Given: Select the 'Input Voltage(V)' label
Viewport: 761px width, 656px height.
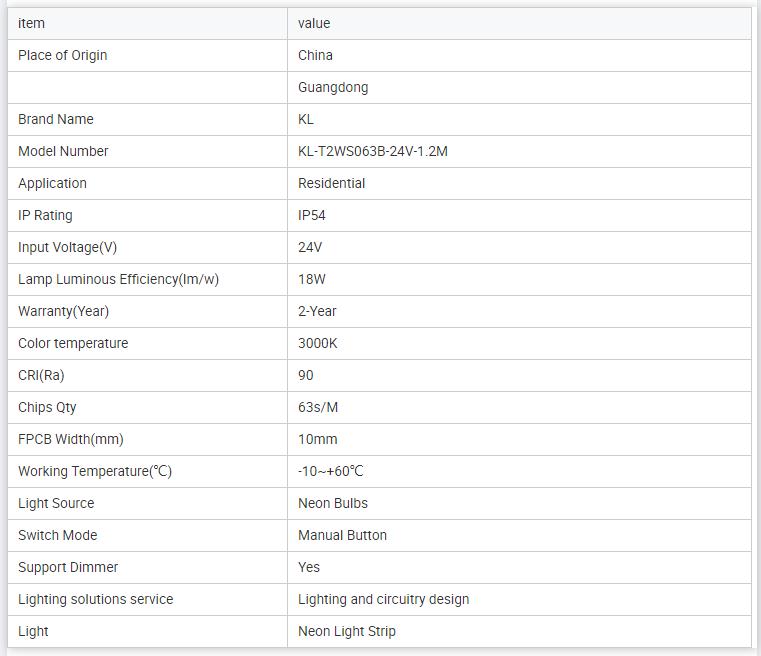Looking at the screenshot, I should [x=68, y=247].
